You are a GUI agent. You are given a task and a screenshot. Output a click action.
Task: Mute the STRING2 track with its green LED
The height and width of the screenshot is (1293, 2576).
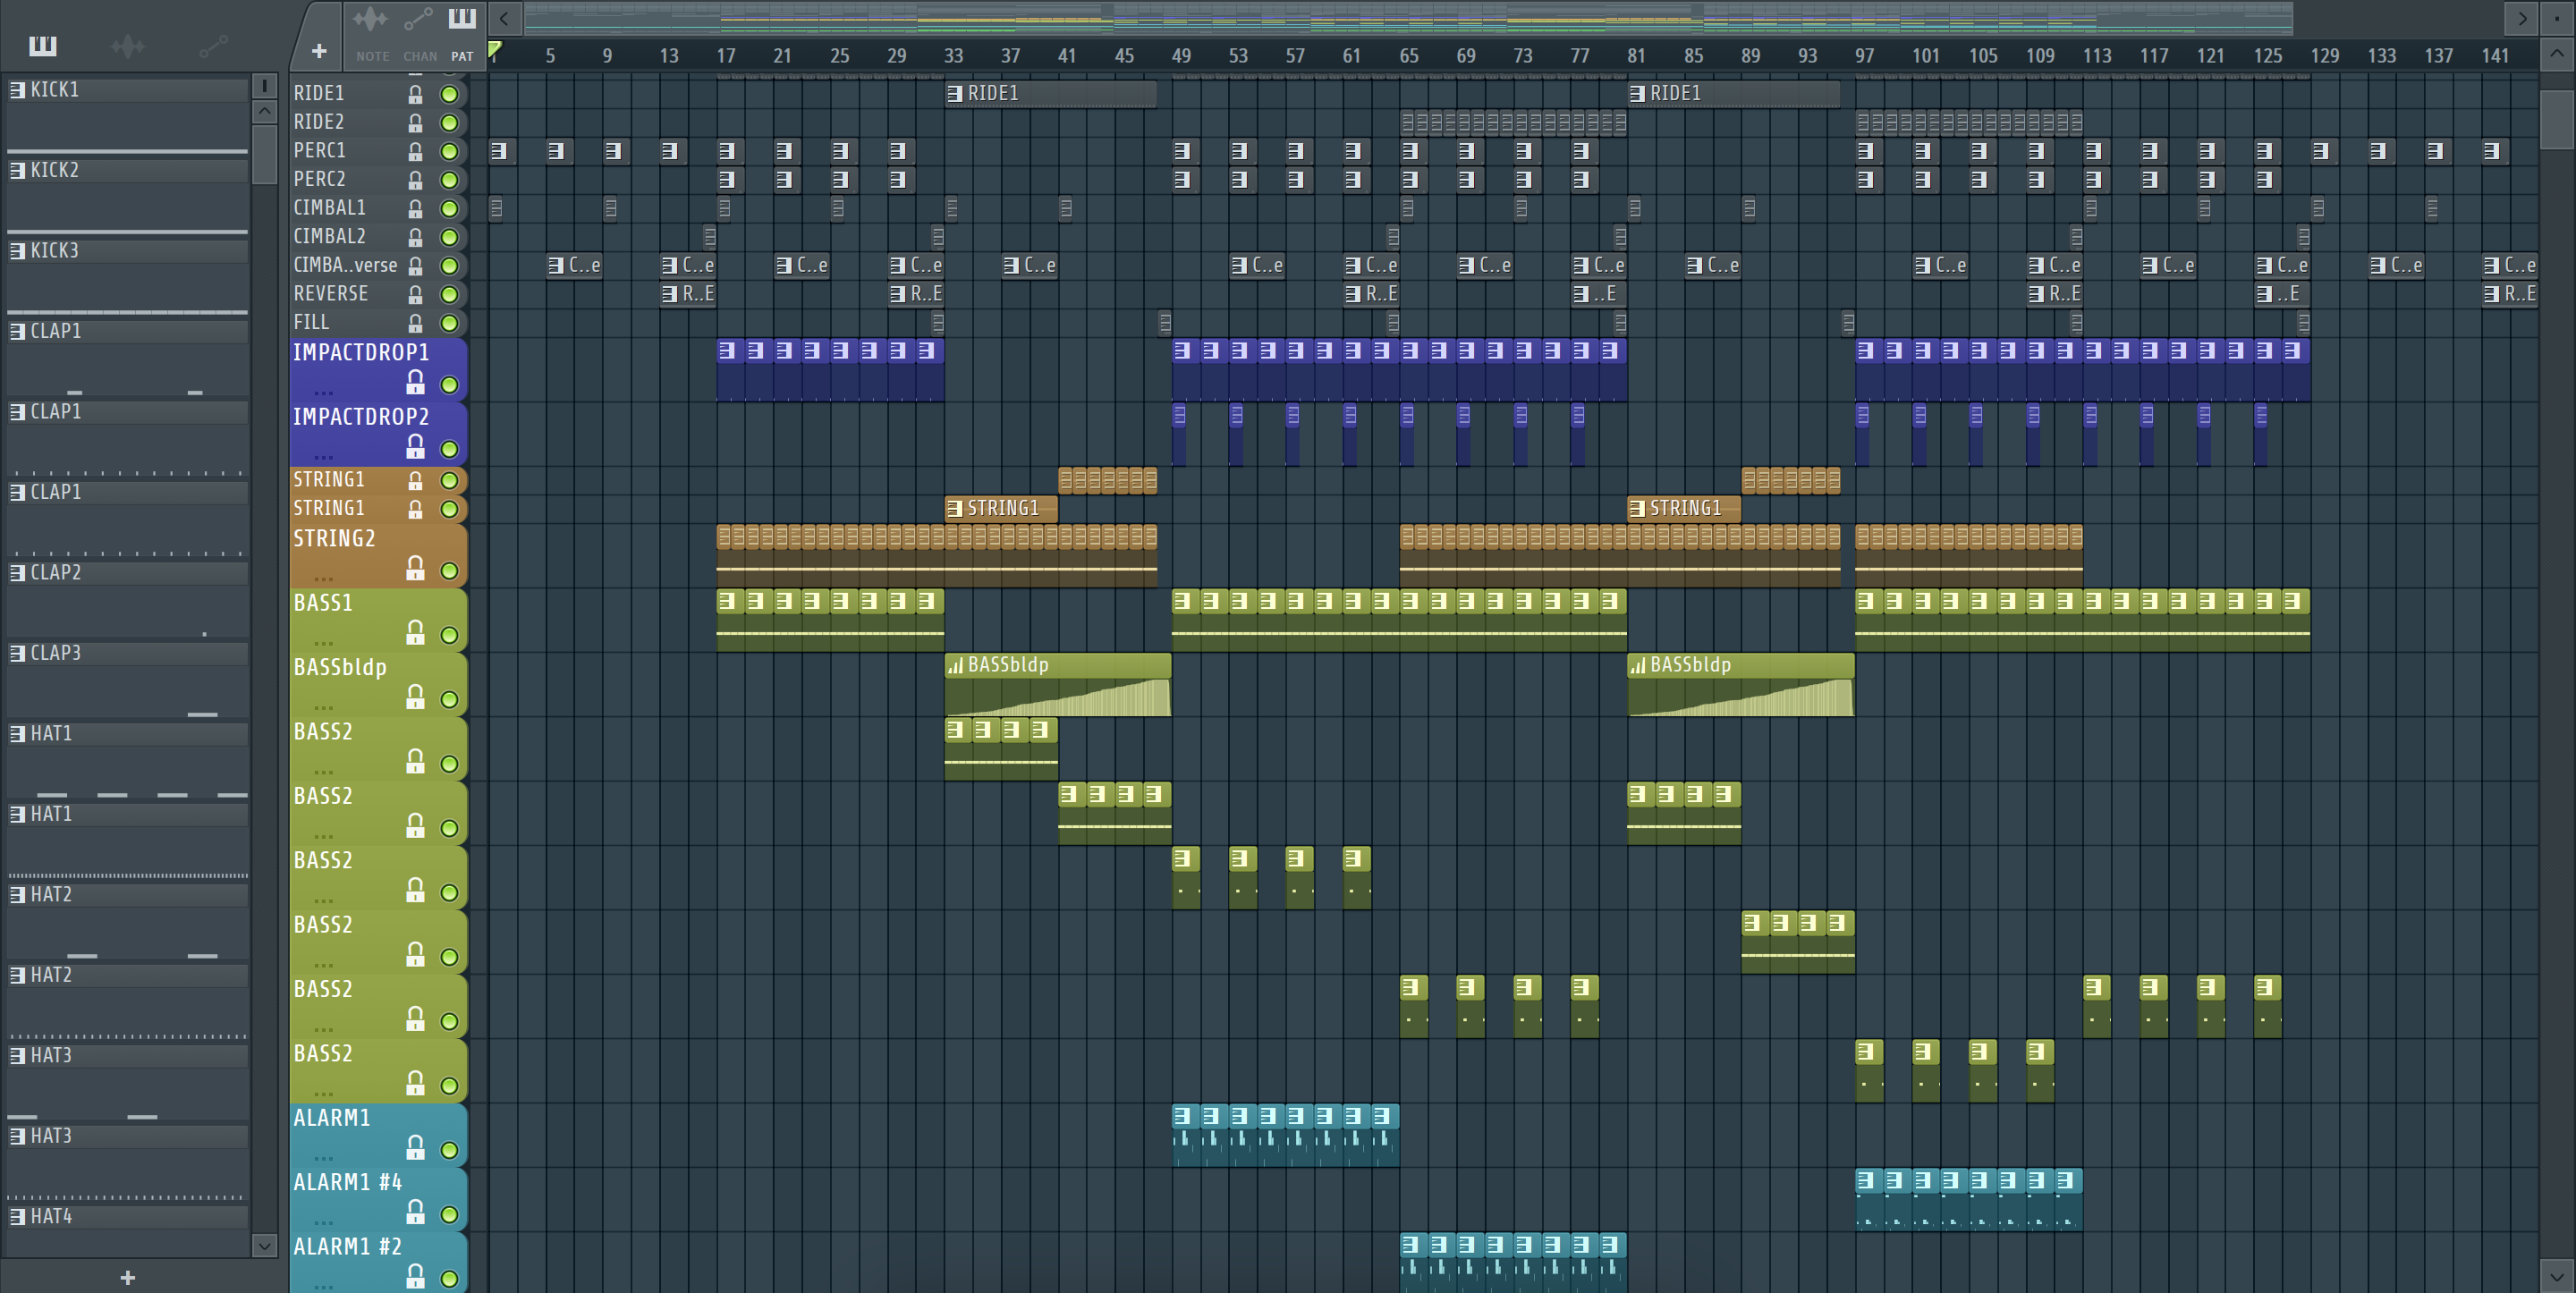click(450, 571)
